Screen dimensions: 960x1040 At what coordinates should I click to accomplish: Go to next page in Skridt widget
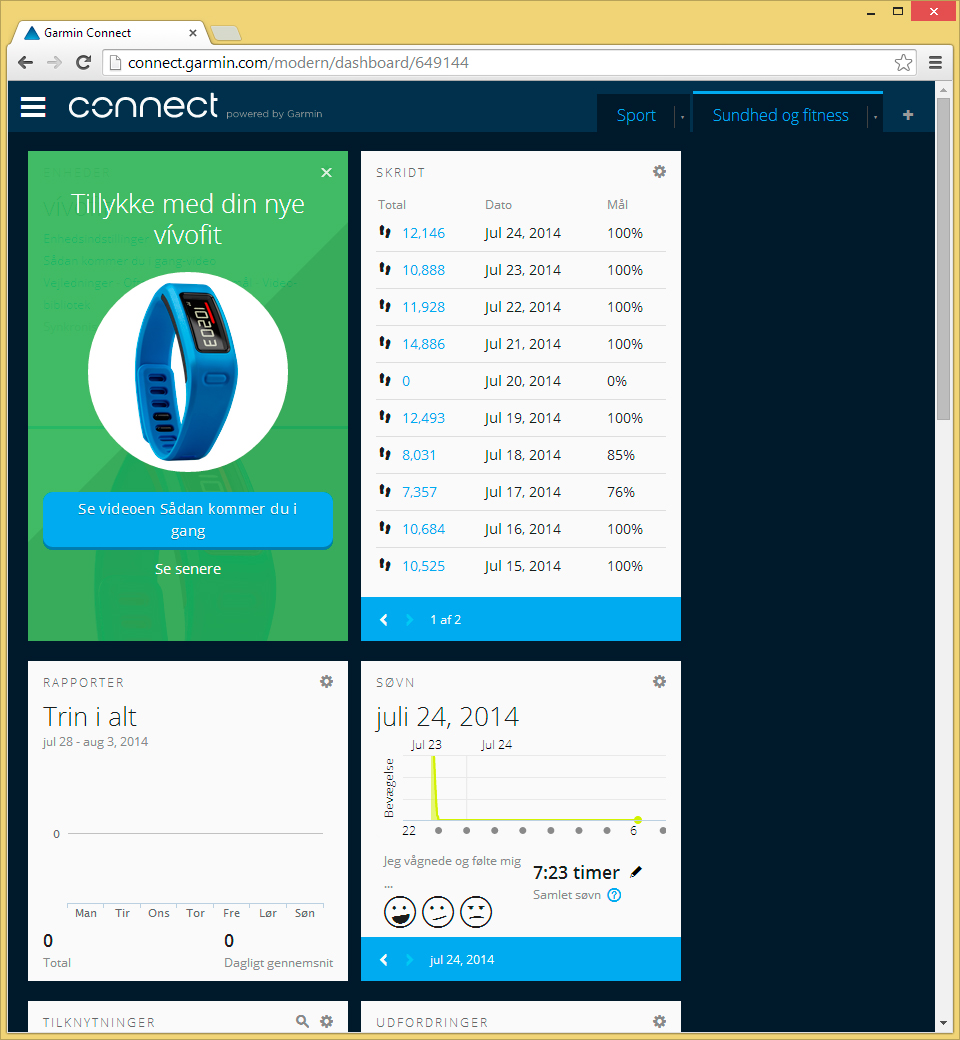[409, 619]
